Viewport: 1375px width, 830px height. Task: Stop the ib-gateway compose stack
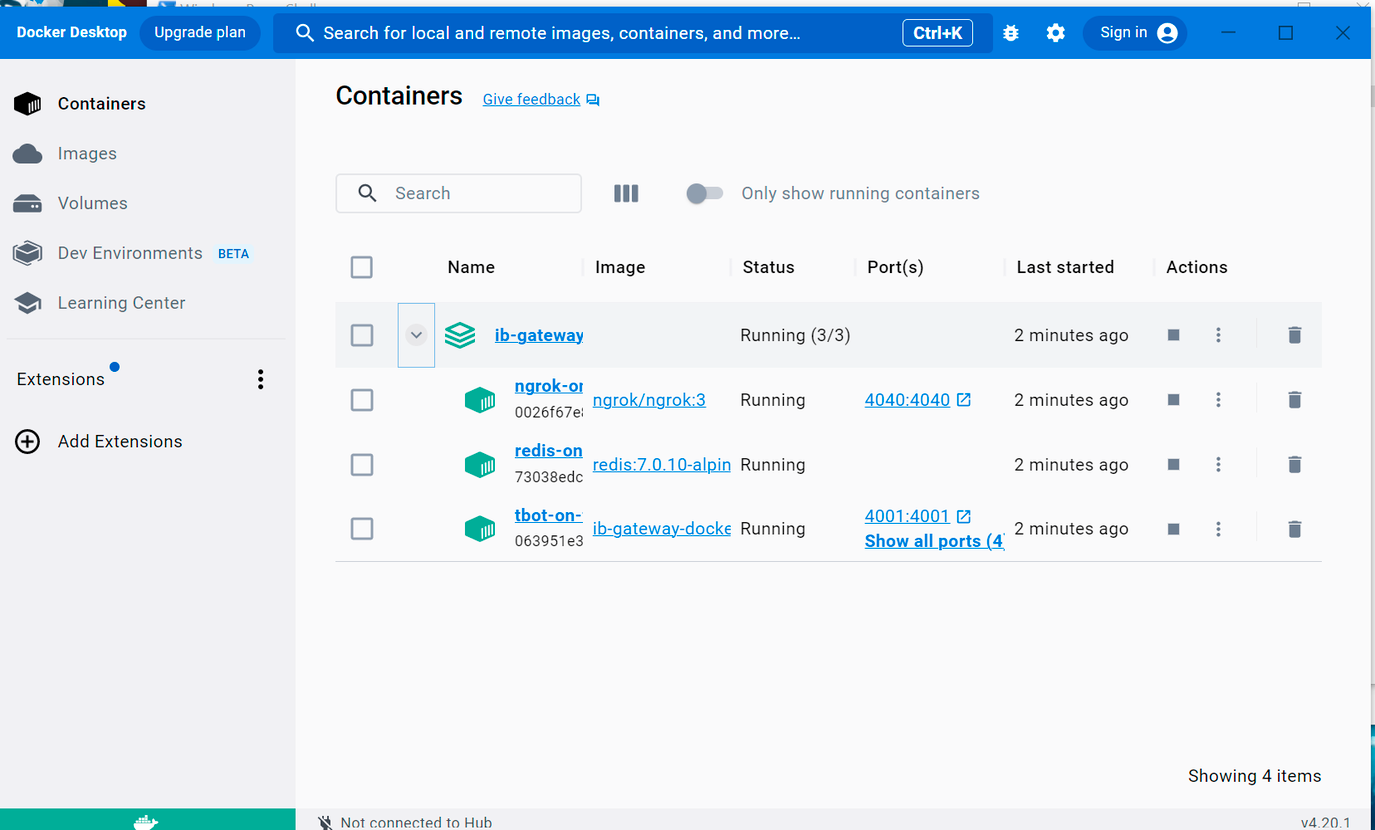(1174, 335)
